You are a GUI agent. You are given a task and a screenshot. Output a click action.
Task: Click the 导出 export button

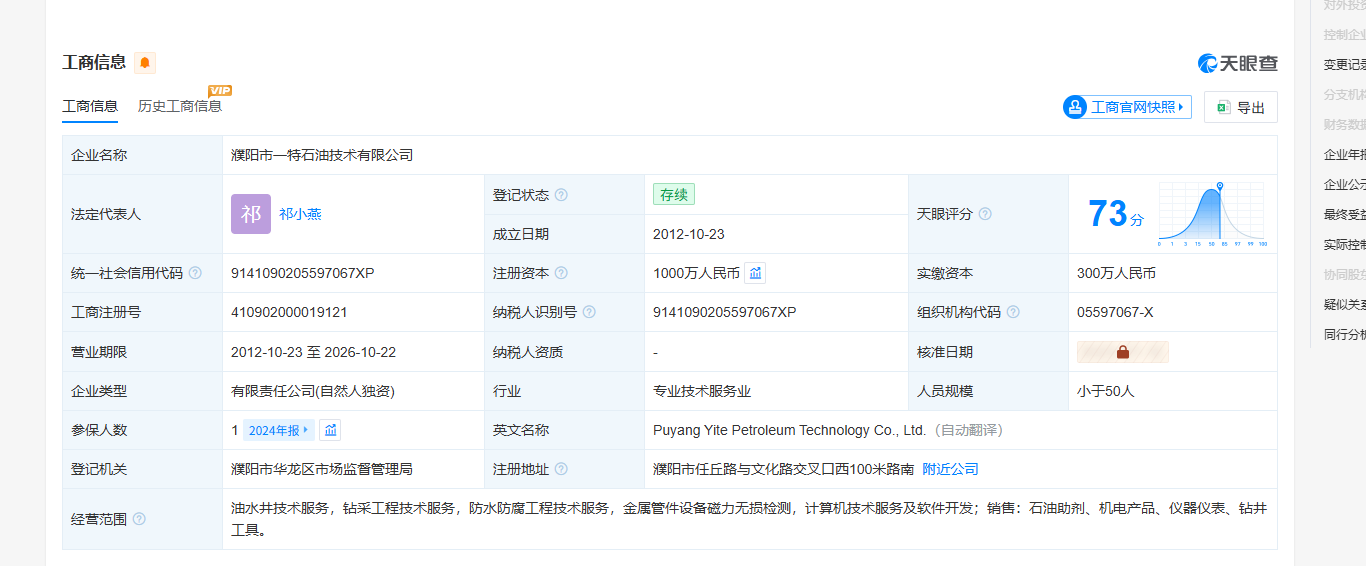[x=1240, y=107]
